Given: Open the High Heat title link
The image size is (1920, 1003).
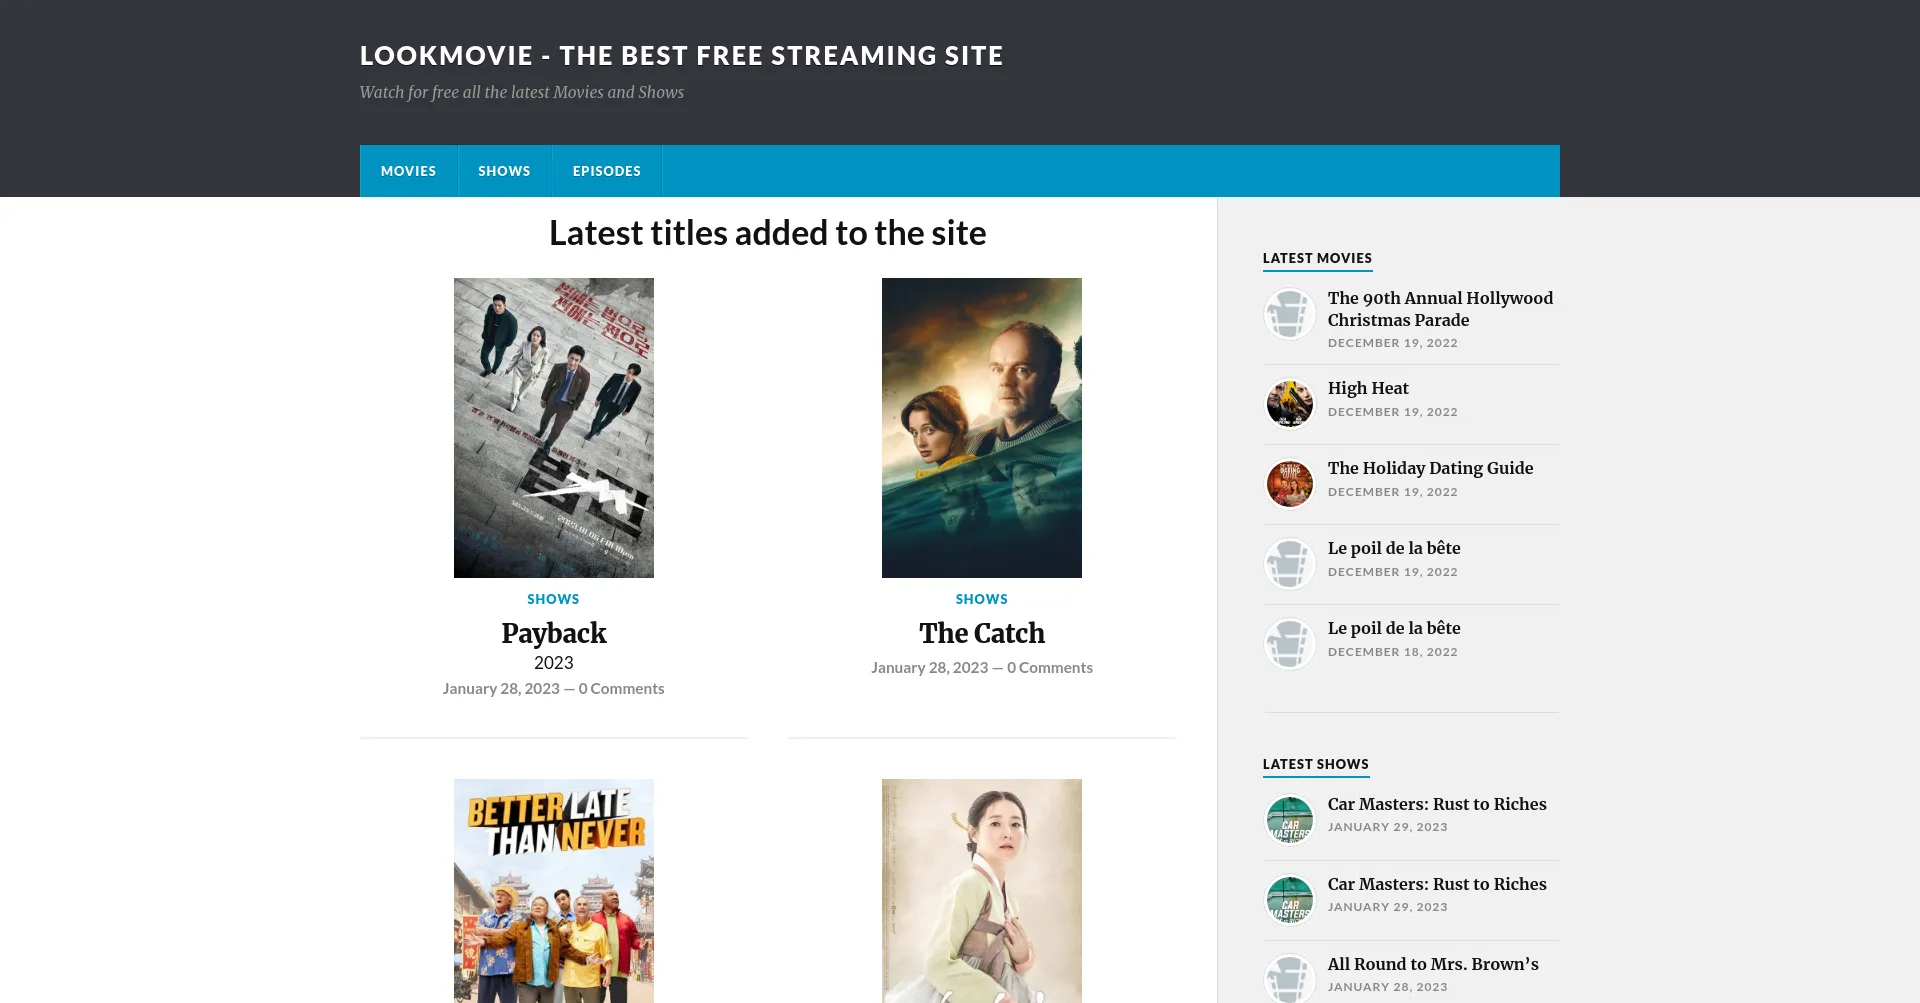Looking at the screenshot, I should (x=1368, y=388).
